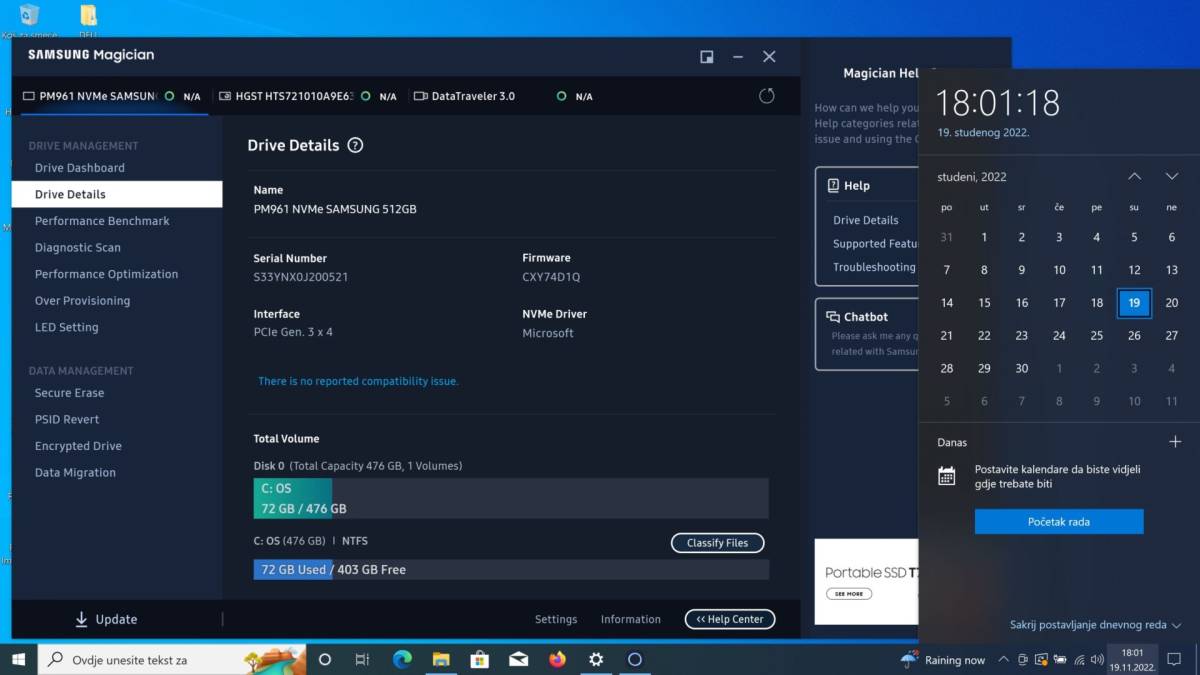This screenshot has height=675, width=1200.
Task: Go to the next month in the calendar
Action: pyautogui.click(x=1172, y=176)
